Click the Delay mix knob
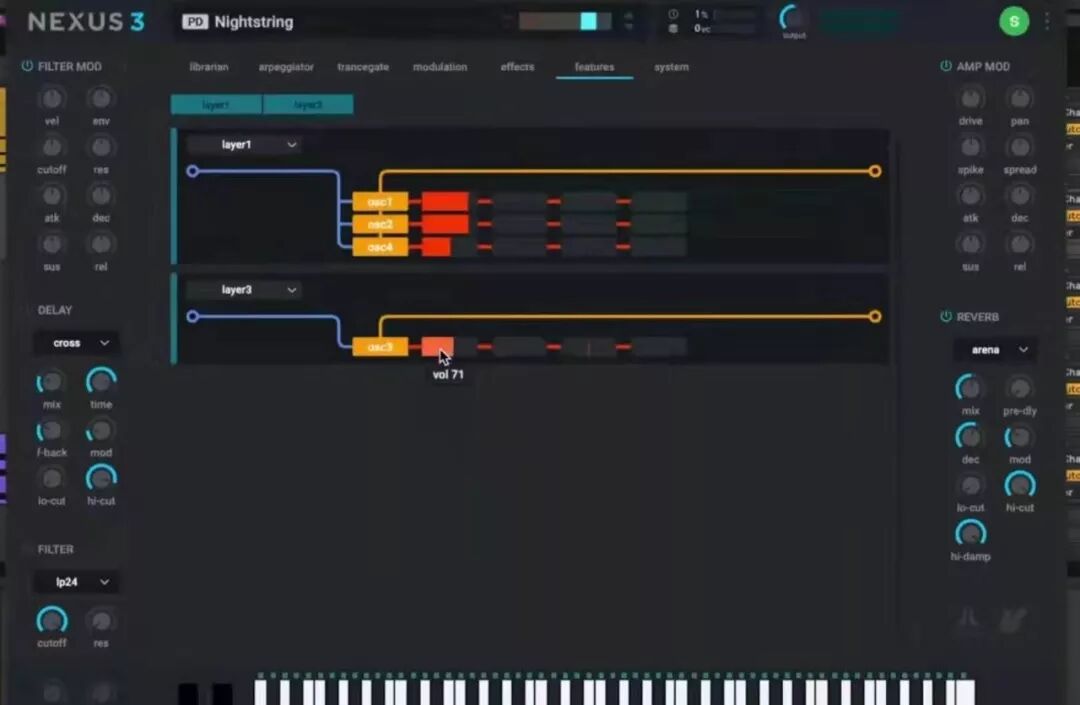Screen dimensions: 1080x705 click(52, 382)
